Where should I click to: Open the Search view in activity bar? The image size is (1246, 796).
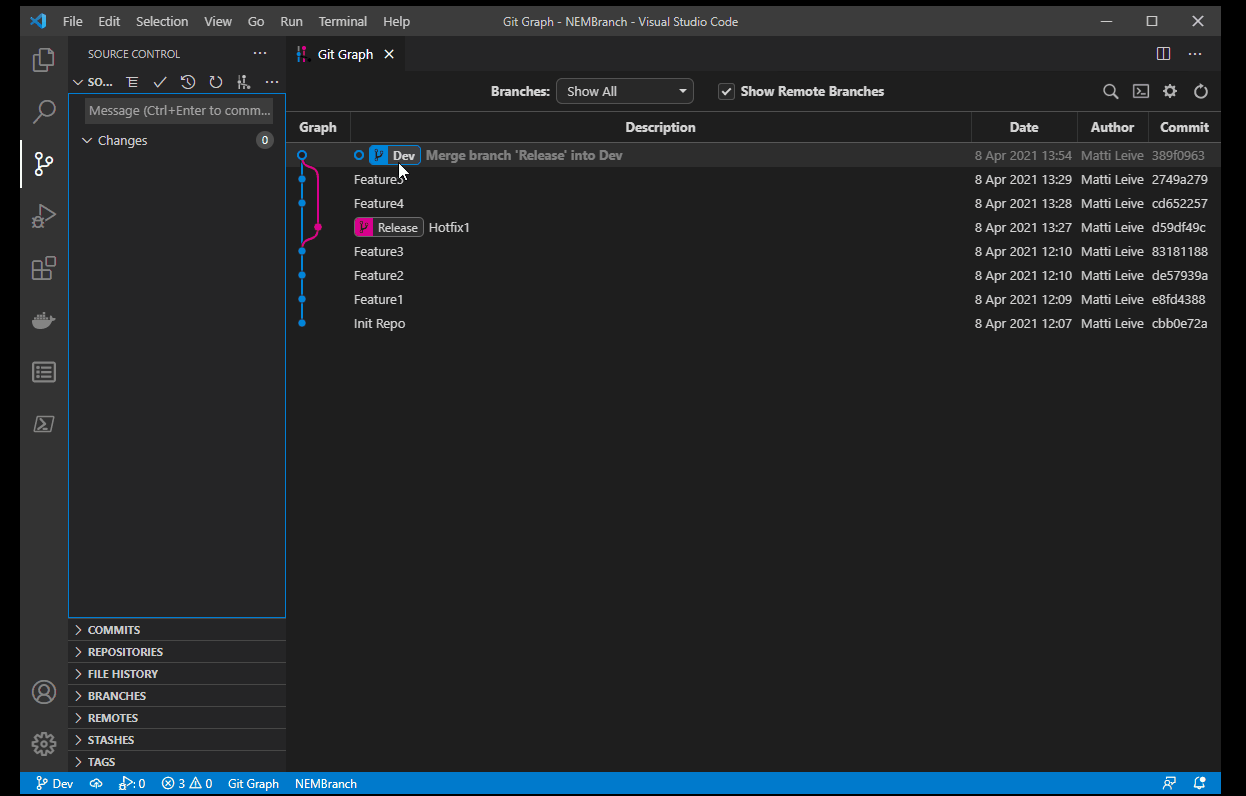[43, 112]
